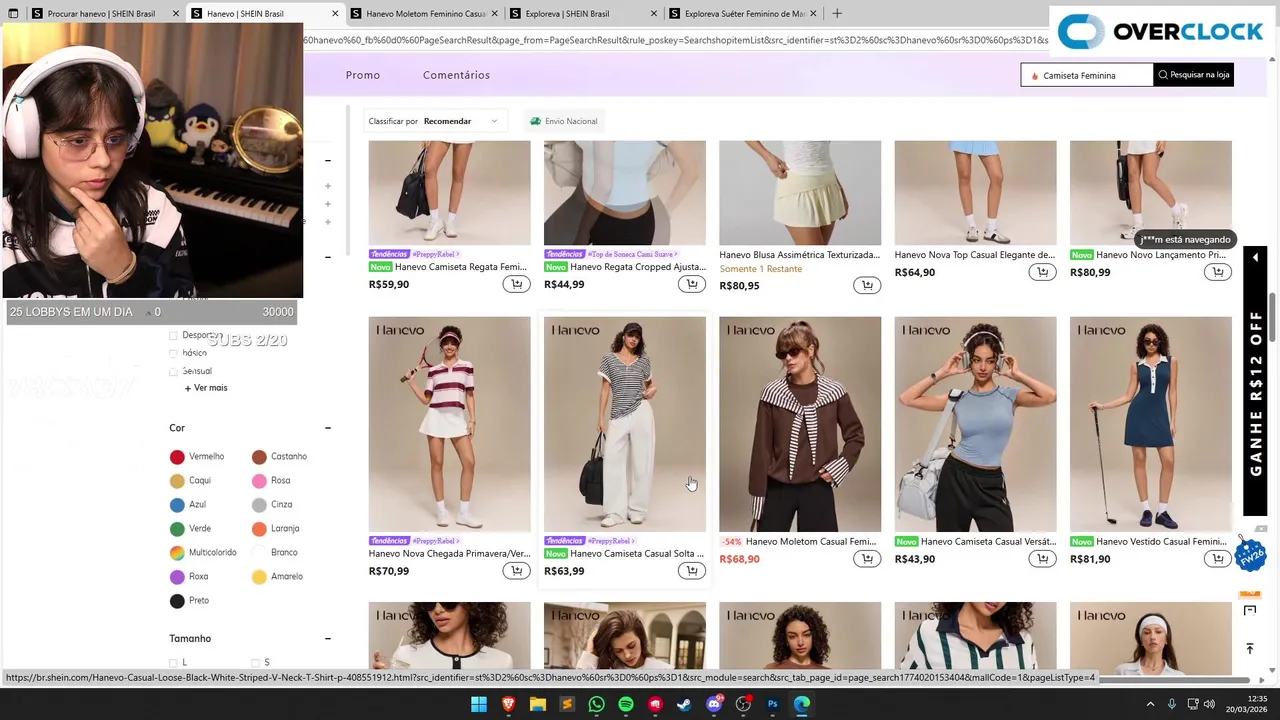The width and height of the screenshot is (1280, 720).
Task: Check the Sensual style filter
Action: [173, 371]
